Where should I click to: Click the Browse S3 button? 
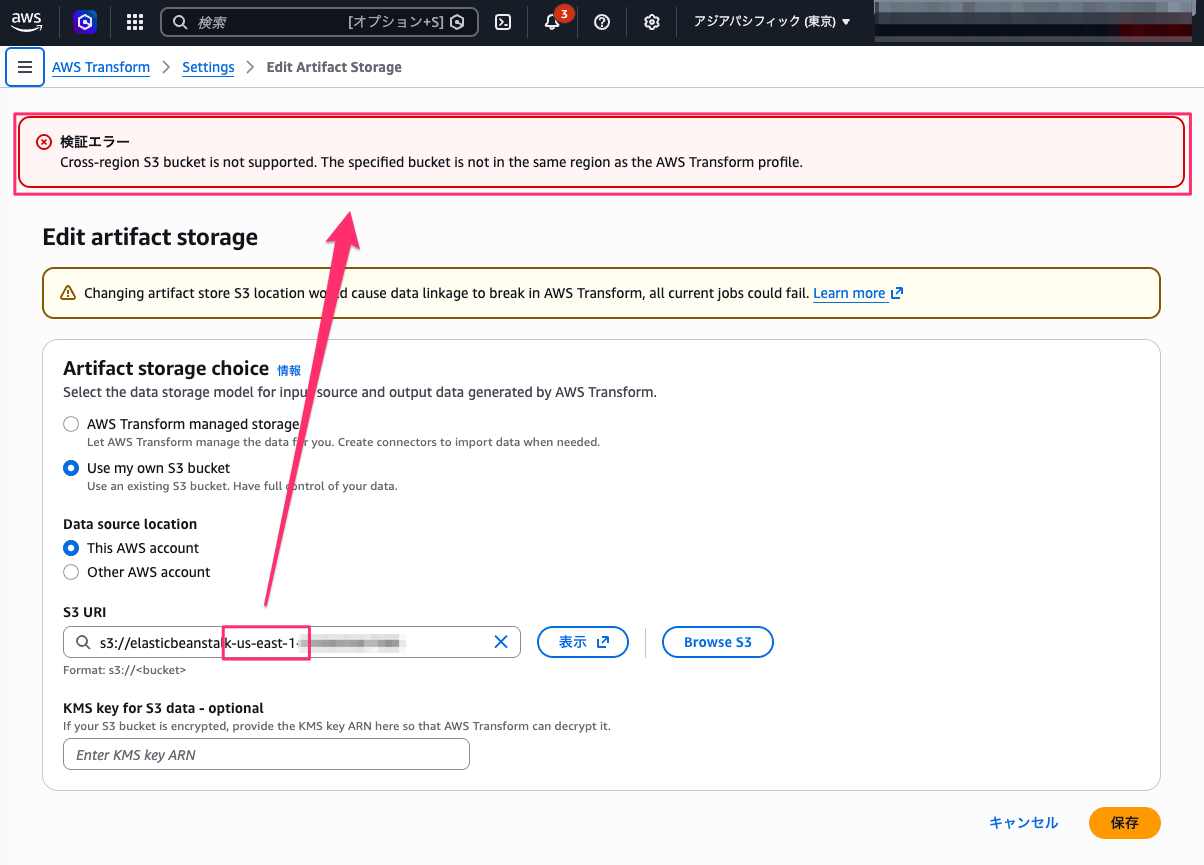click(718, 642)
